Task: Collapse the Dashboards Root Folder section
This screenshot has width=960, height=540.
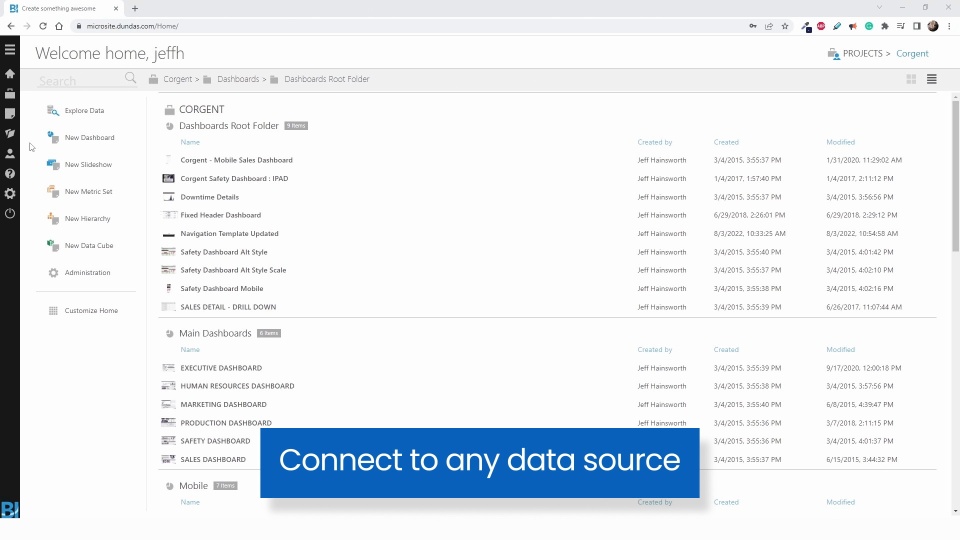Action: (x=169, y=126)
